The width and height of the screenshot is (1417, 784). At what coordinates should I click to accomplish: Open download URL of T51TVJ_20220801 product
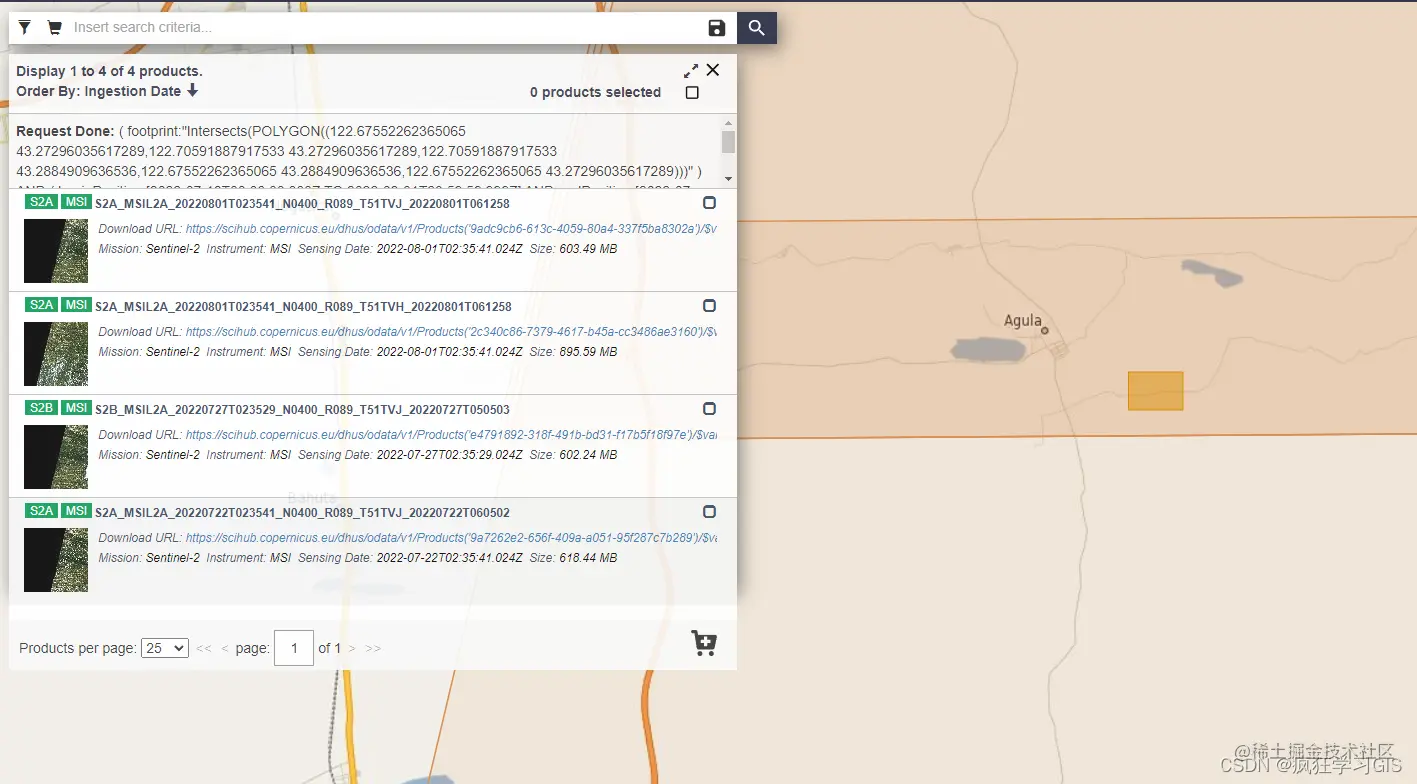pos(451,229)
